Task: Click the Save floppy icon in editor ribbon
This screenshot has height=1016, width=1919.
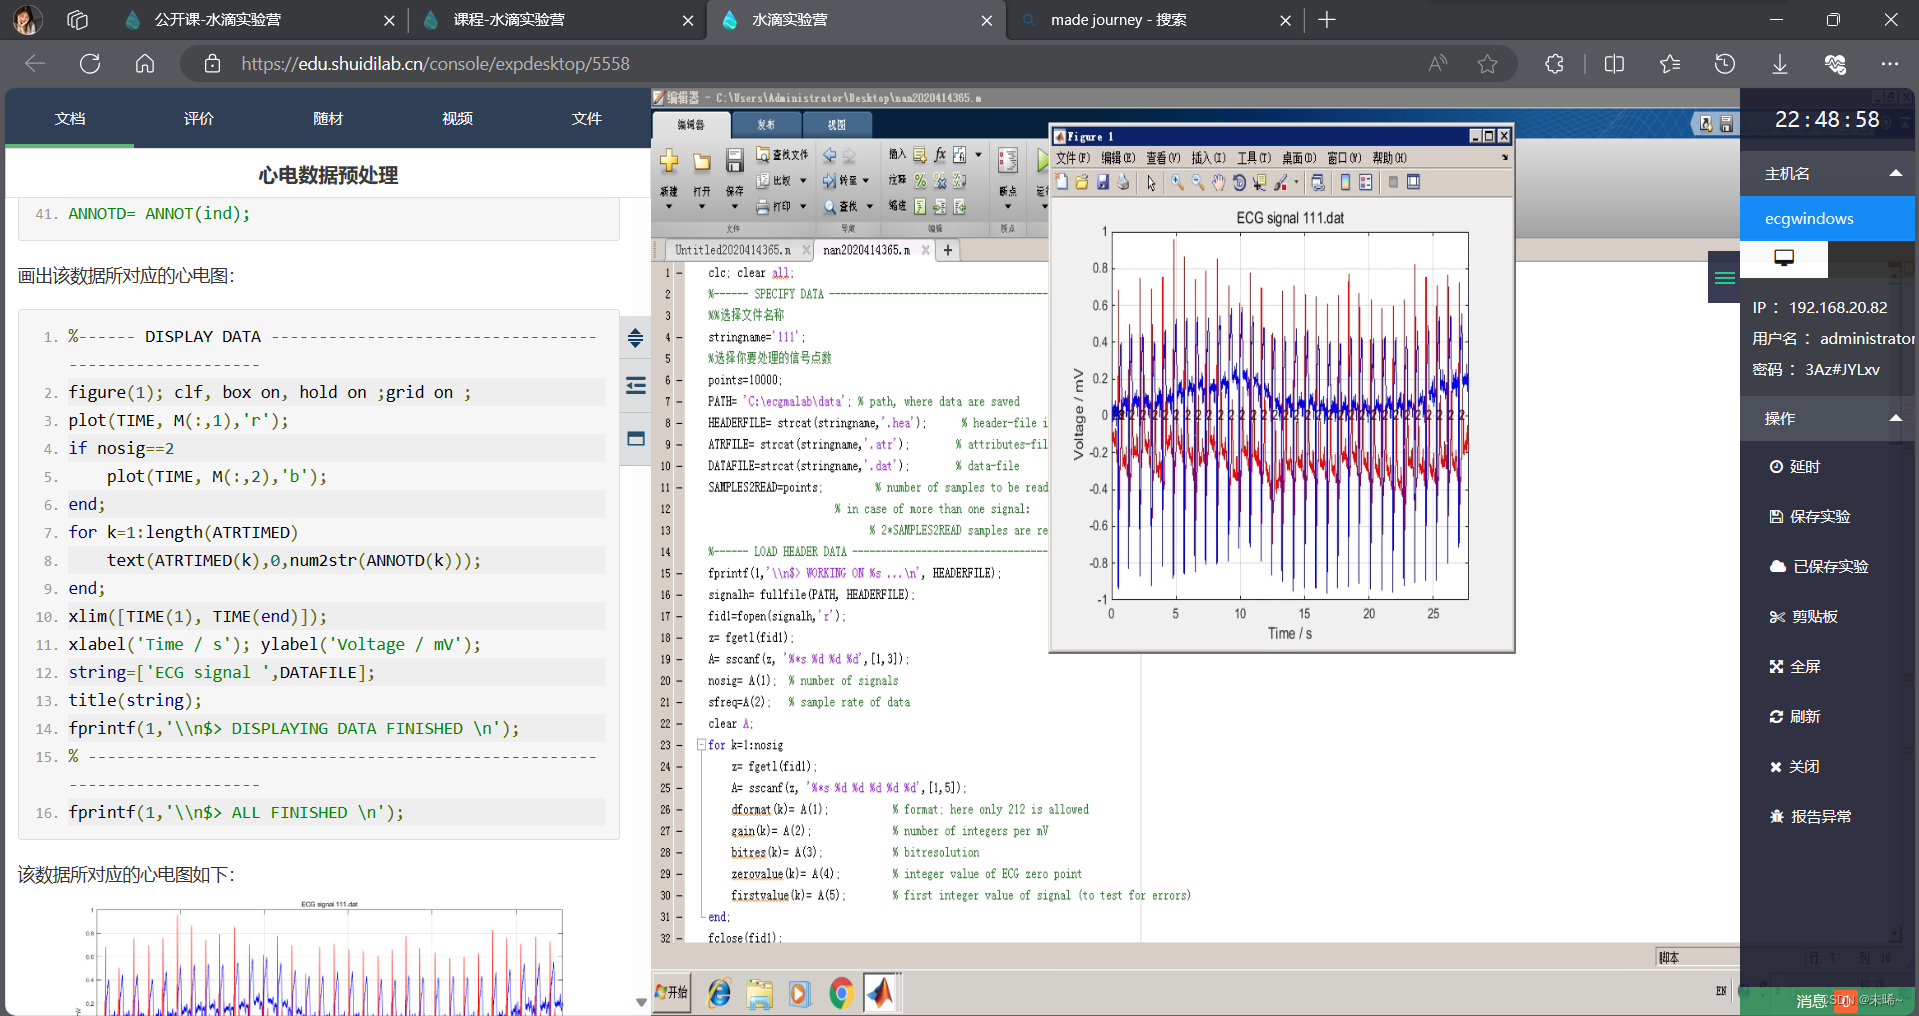Action: pyautogui.click(x=734, y=160)
